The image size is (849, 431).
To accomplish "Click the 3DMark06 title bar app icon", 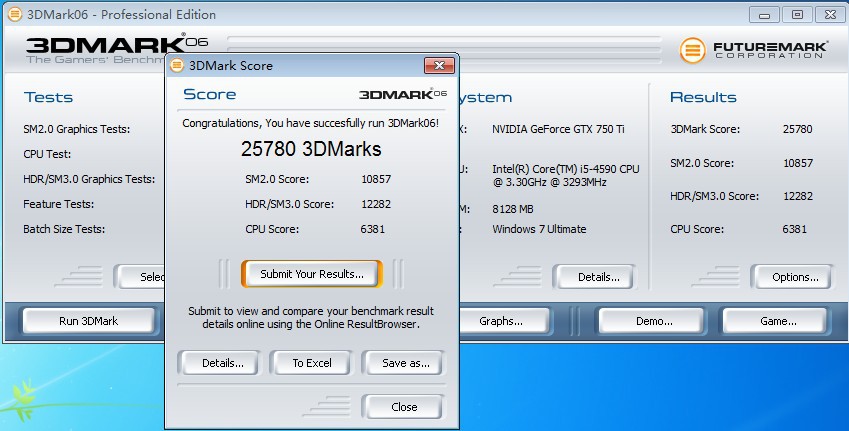I will [x=15, y=14].
